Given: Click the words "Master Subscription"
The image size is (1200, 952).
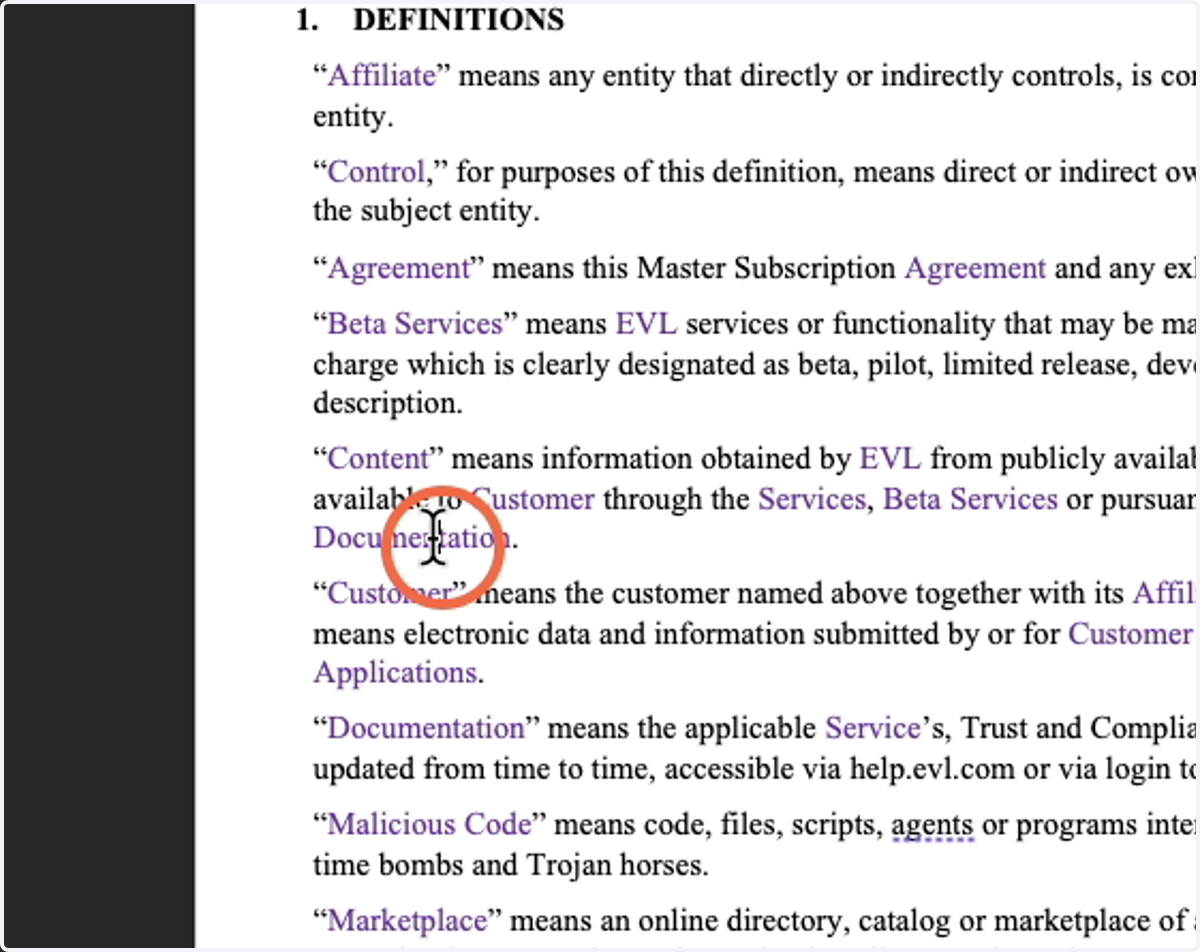Looking at the screenshot, I should pos(767,268).
